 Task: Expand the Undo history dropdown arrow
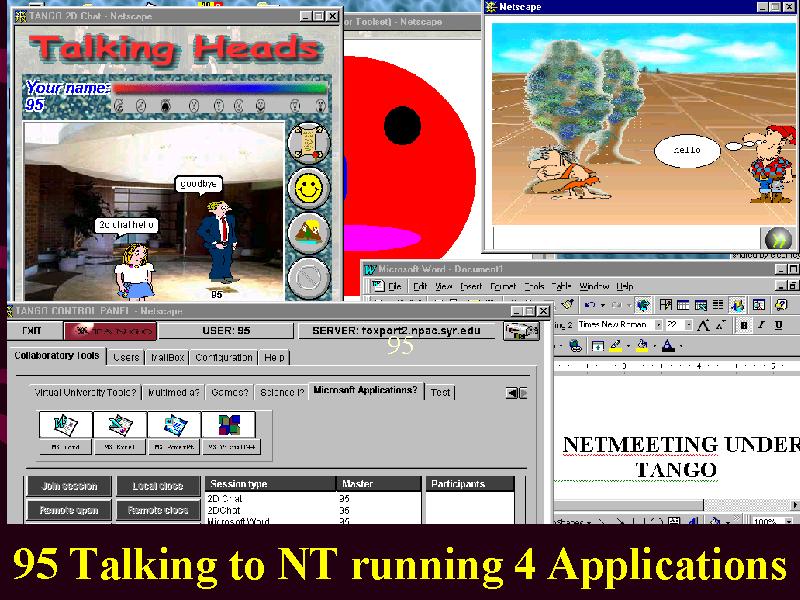pos(603,305)
